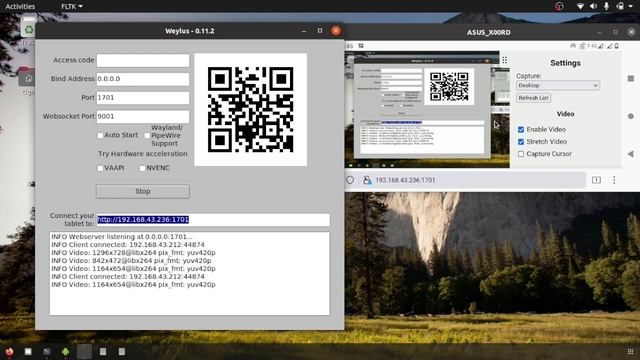
Task: Open Firefox from the bottom taskbar
Action: 9,351
